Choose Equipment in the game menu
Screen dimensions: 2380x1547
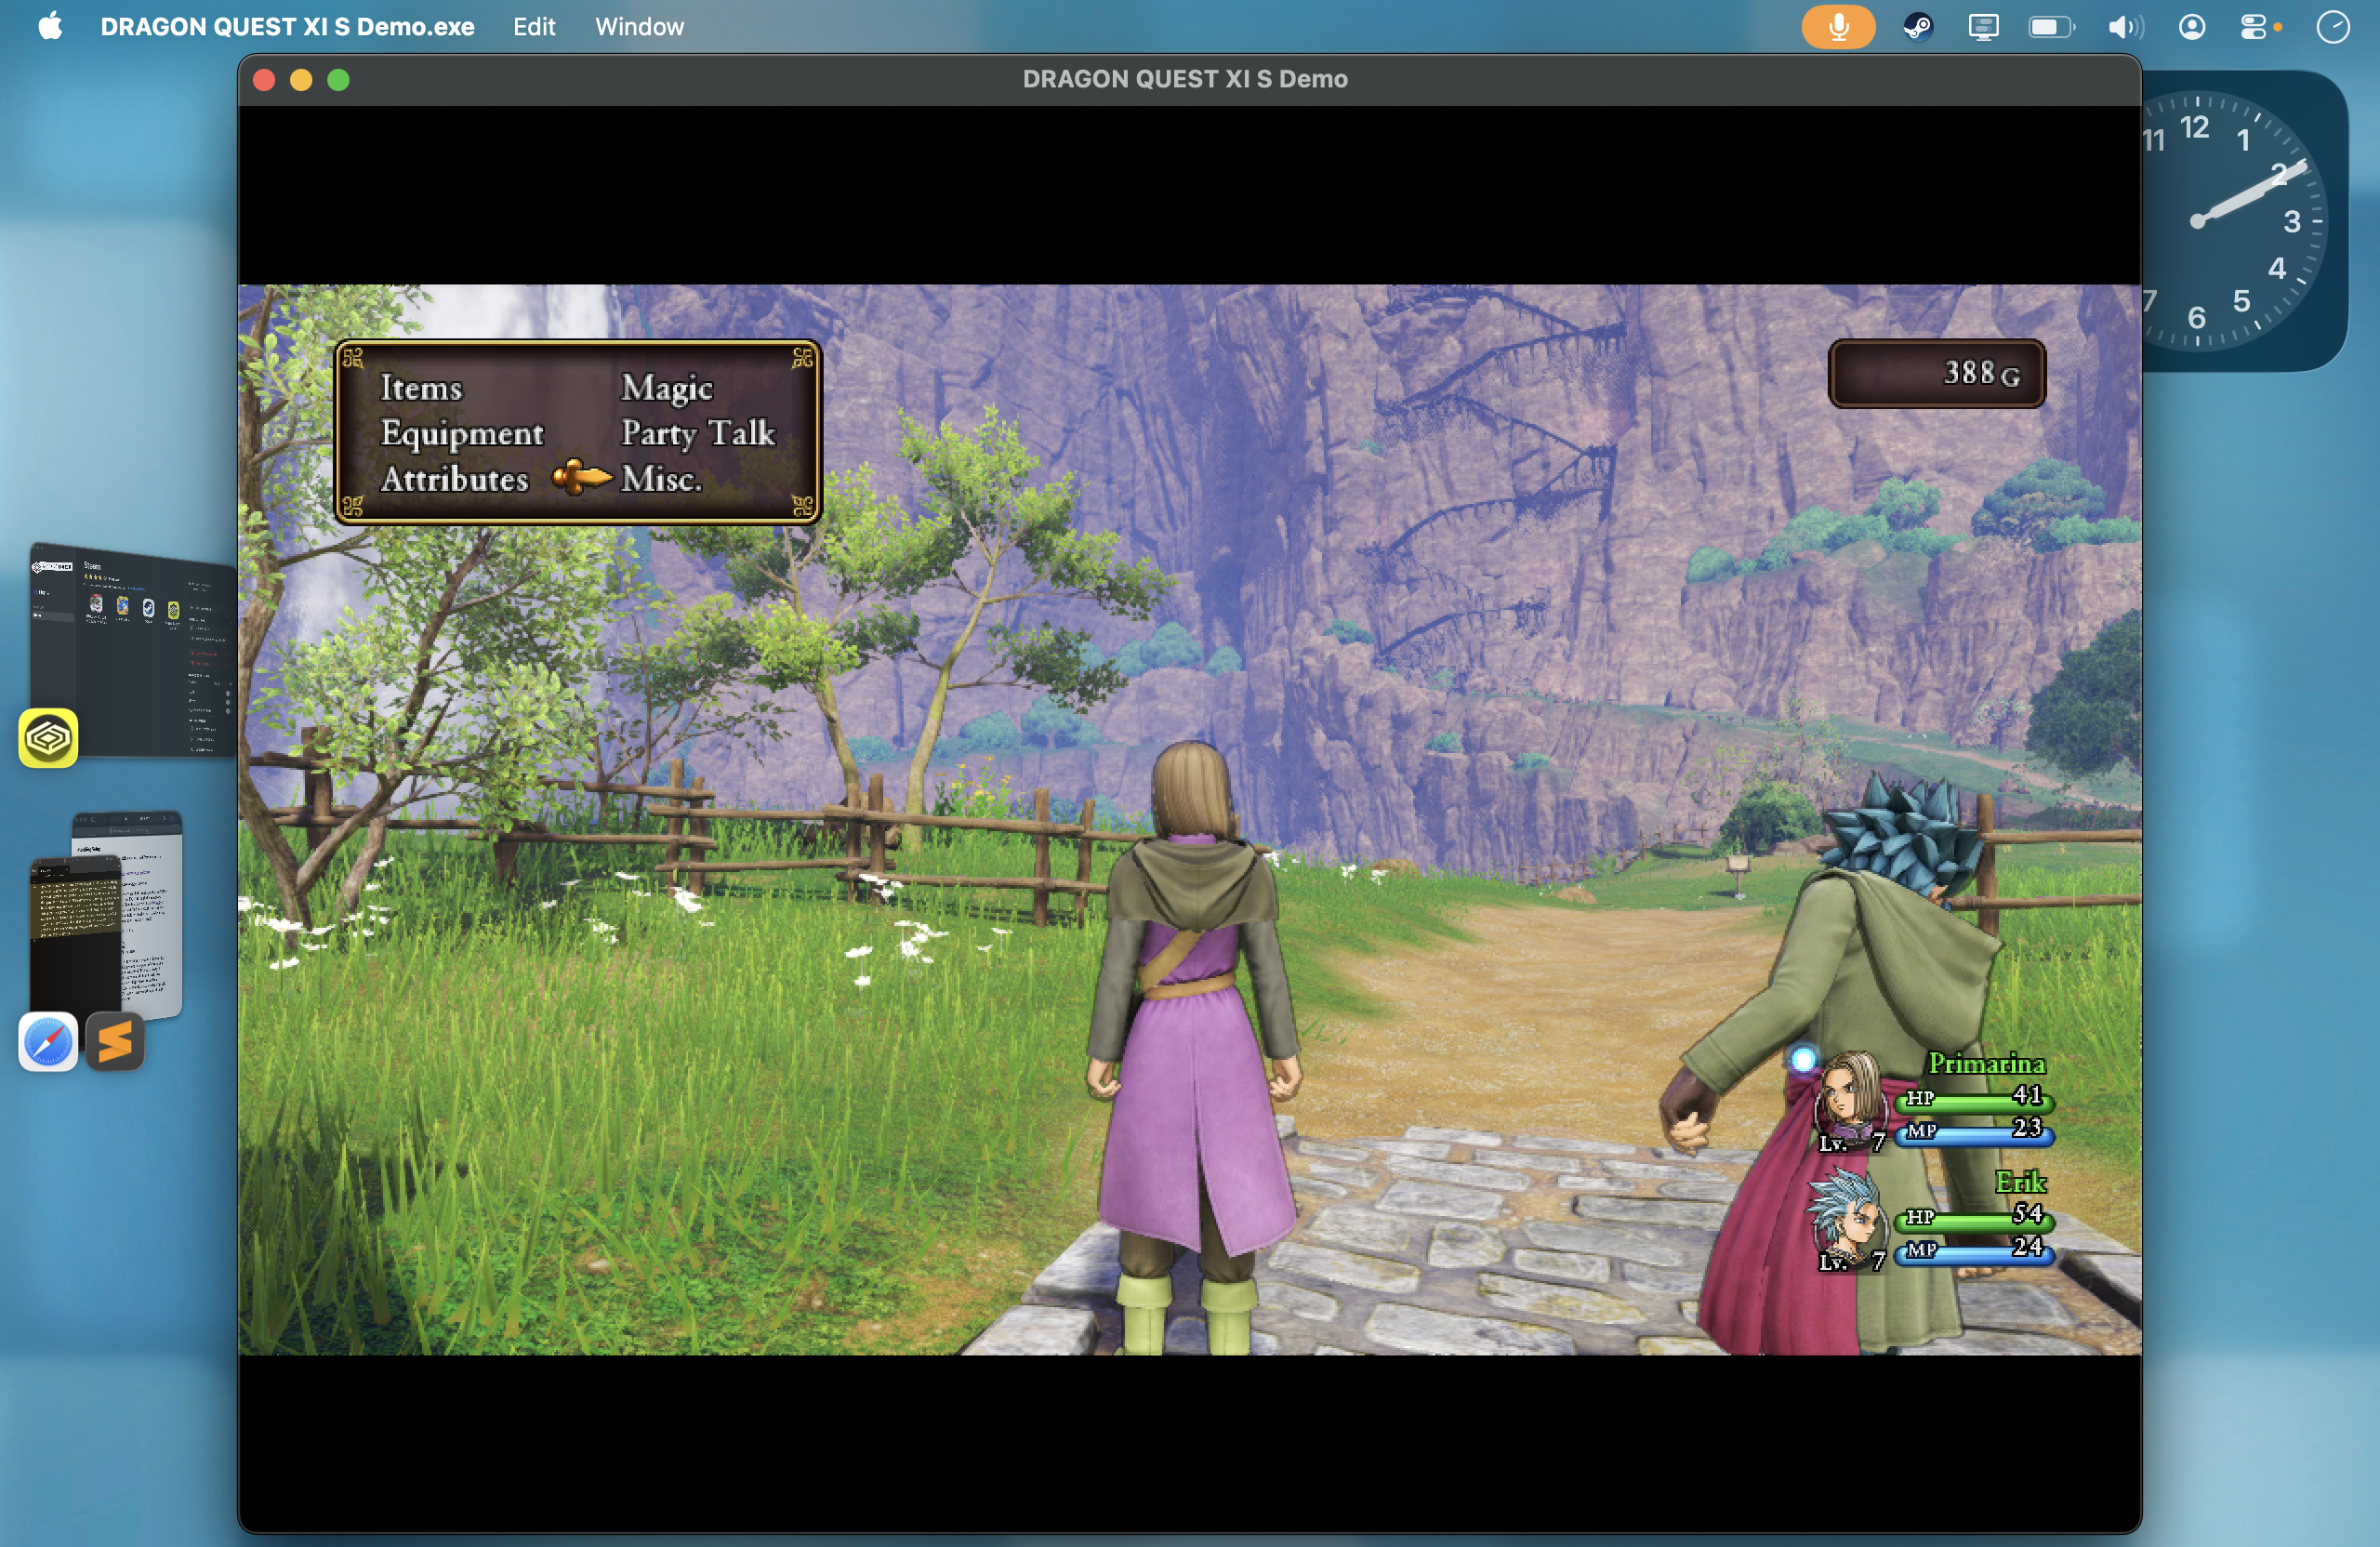coord(462,433)
